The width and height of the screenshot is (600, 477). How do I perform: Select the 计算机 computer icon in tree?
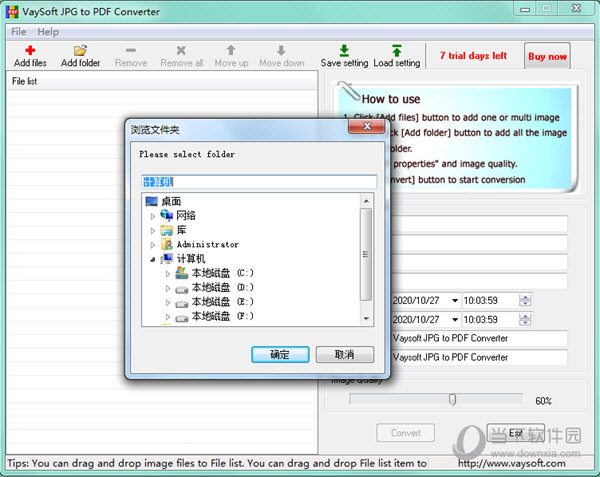coord(166,259)
